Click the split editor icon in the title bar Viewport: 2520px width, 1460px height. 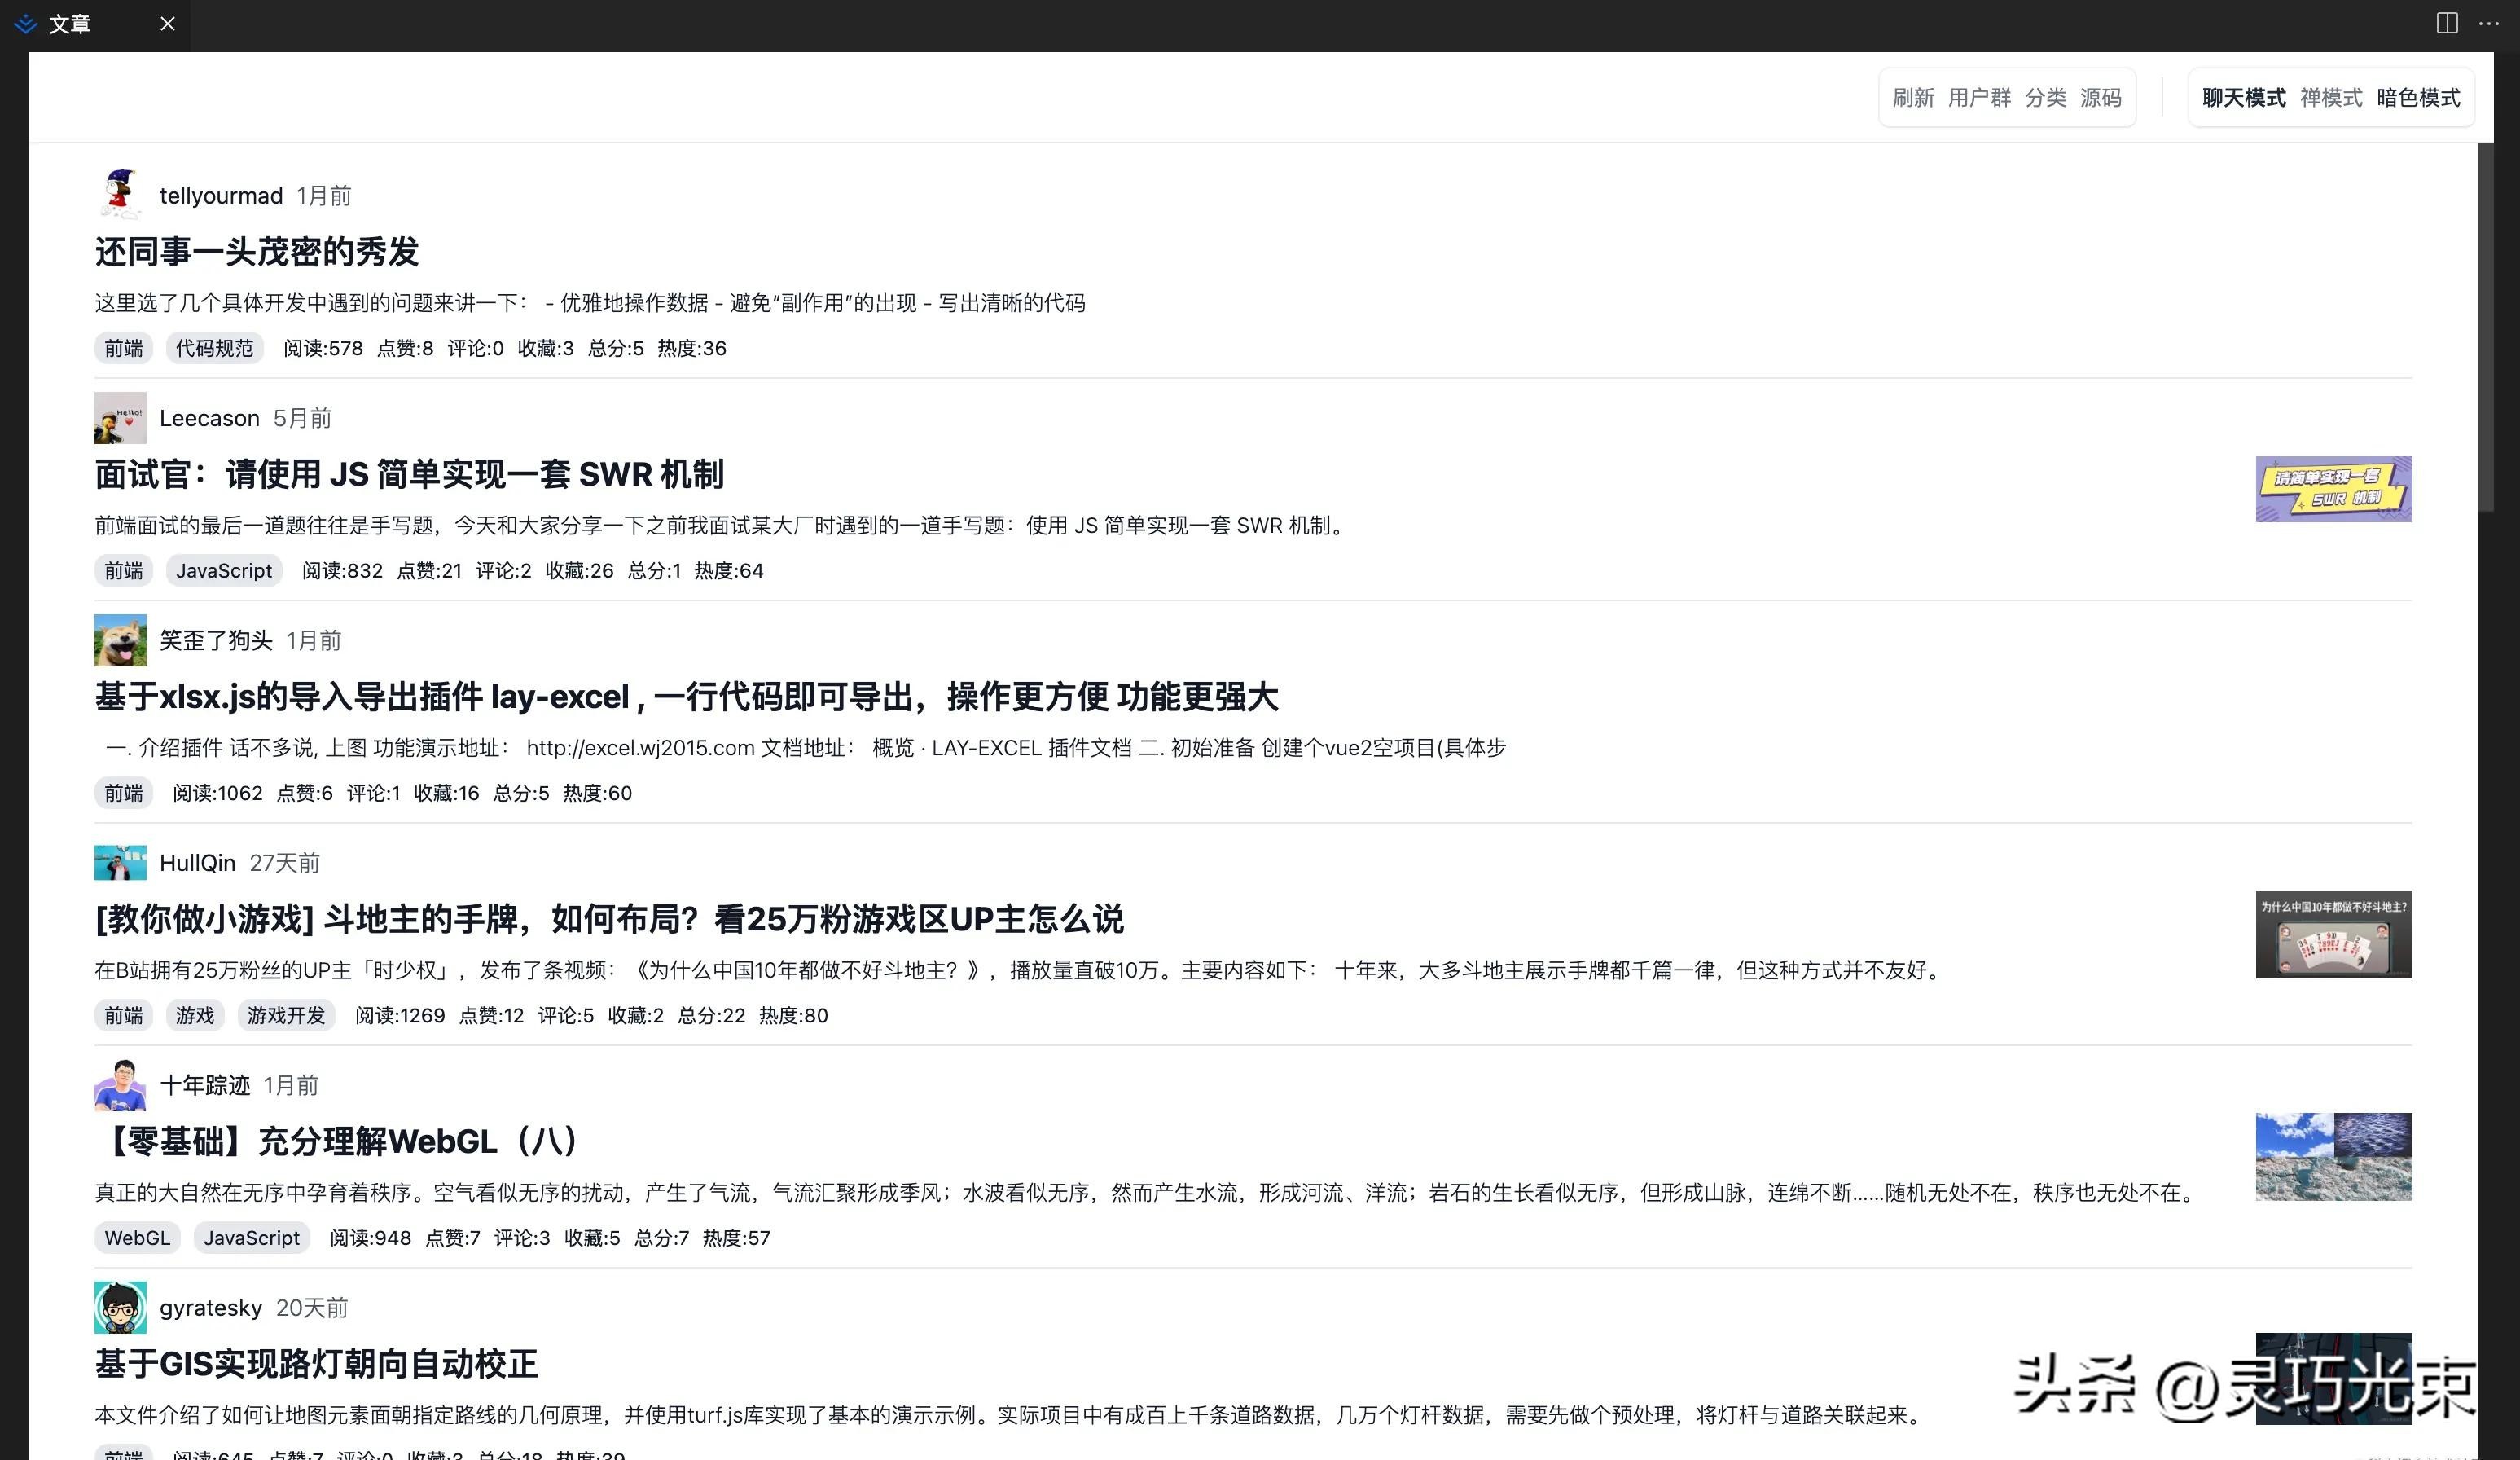[2449, 22]
